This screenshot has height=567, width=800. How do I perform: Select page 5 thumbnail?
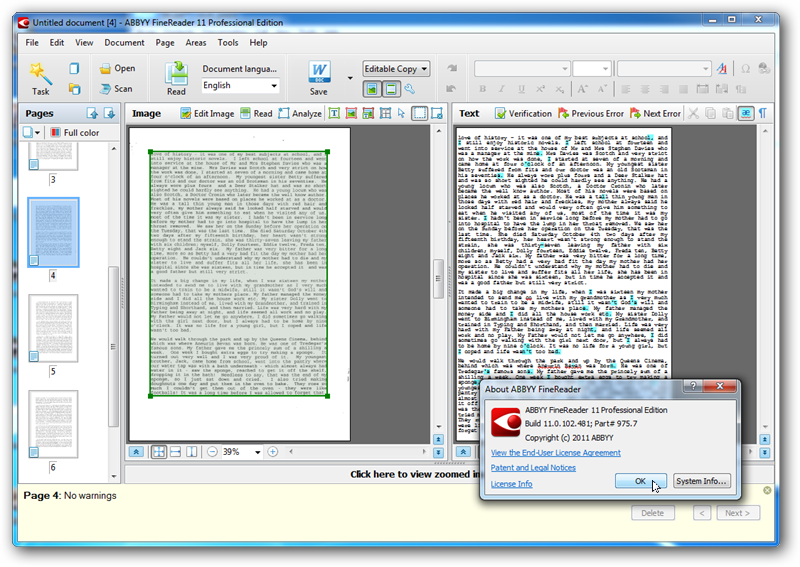[53, 328]
